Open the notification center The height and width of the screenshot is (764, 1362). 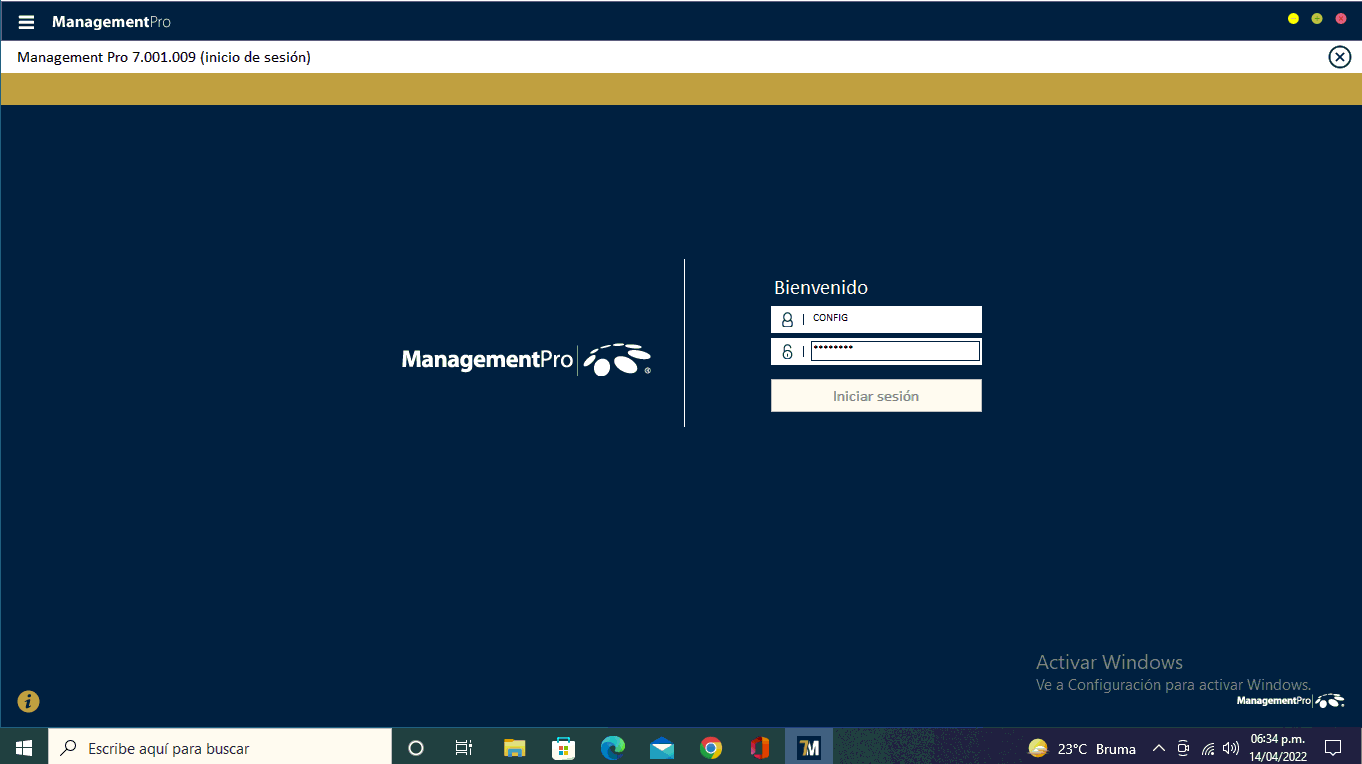click(x=1333, y=748)
